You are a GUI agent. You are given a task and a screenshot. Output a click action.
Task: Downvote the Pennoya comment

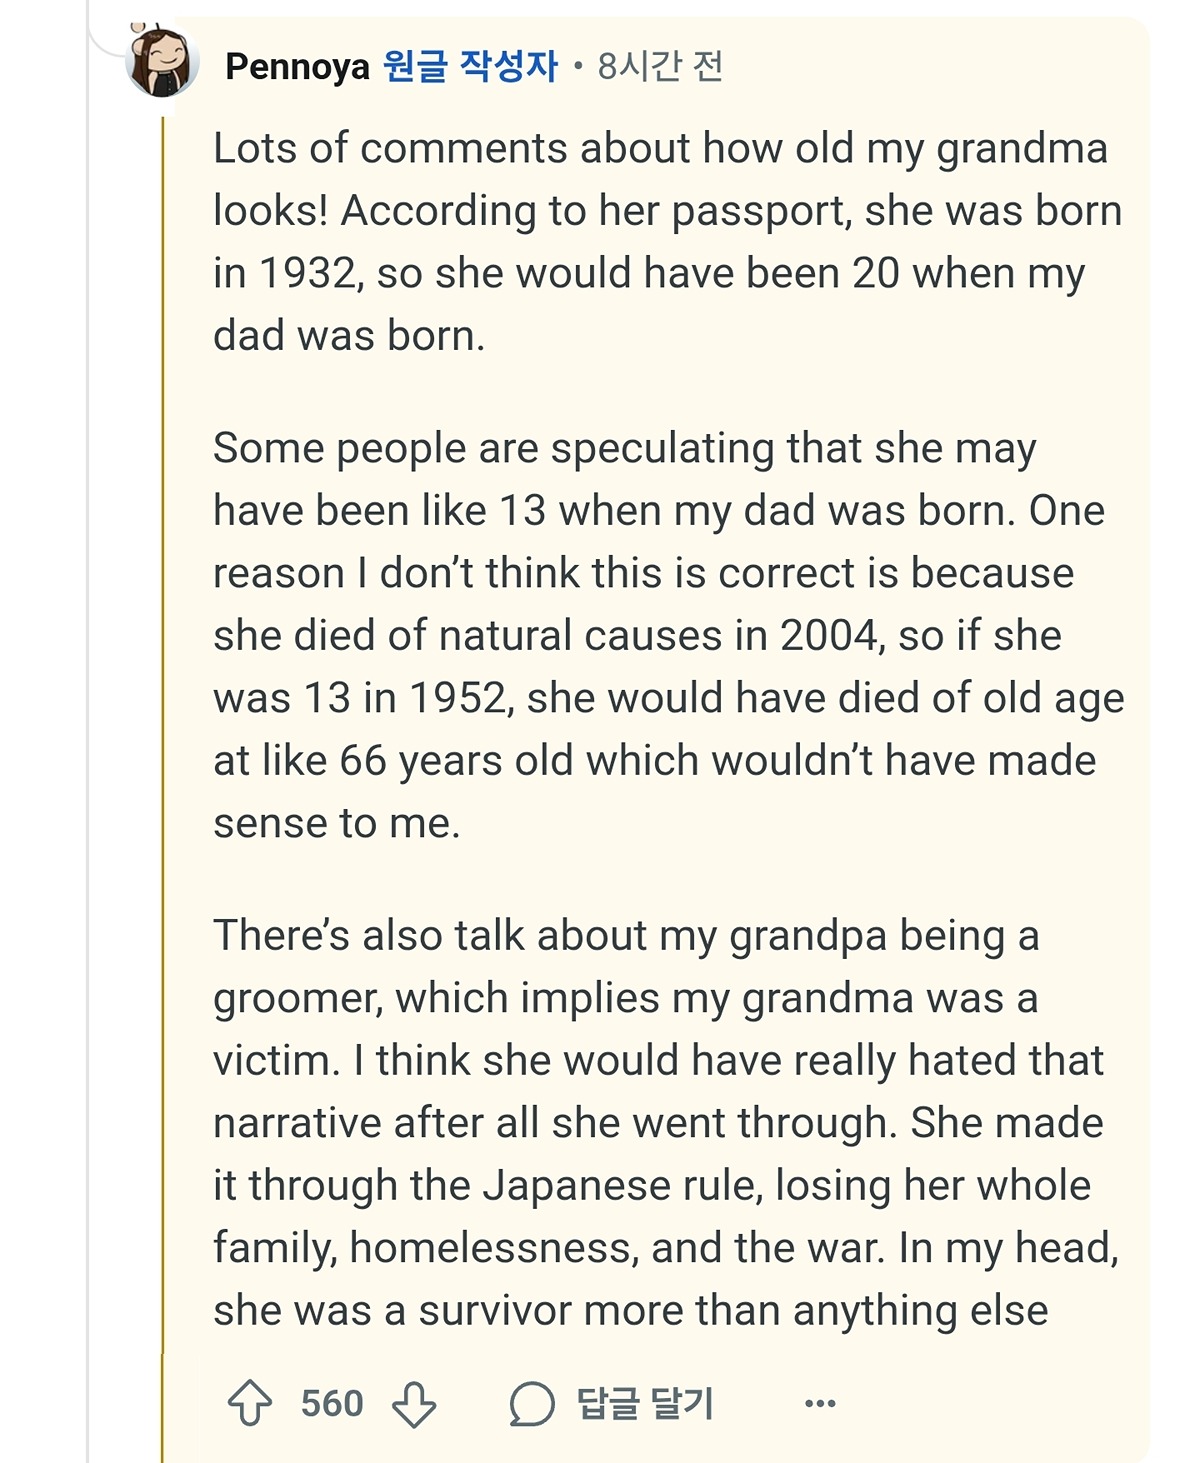tap(414, 1403)
